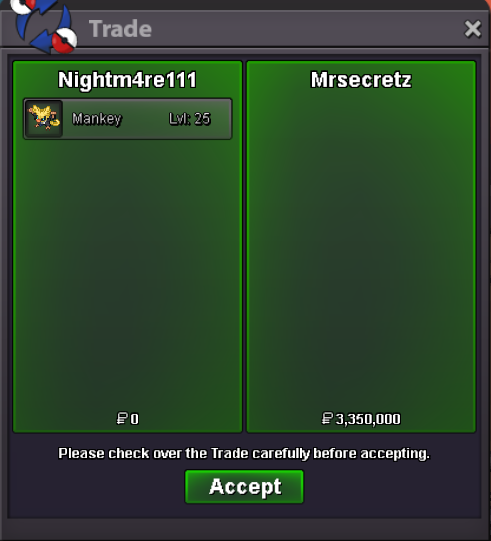Click the 3,350,000 money amount

(368, 419)
